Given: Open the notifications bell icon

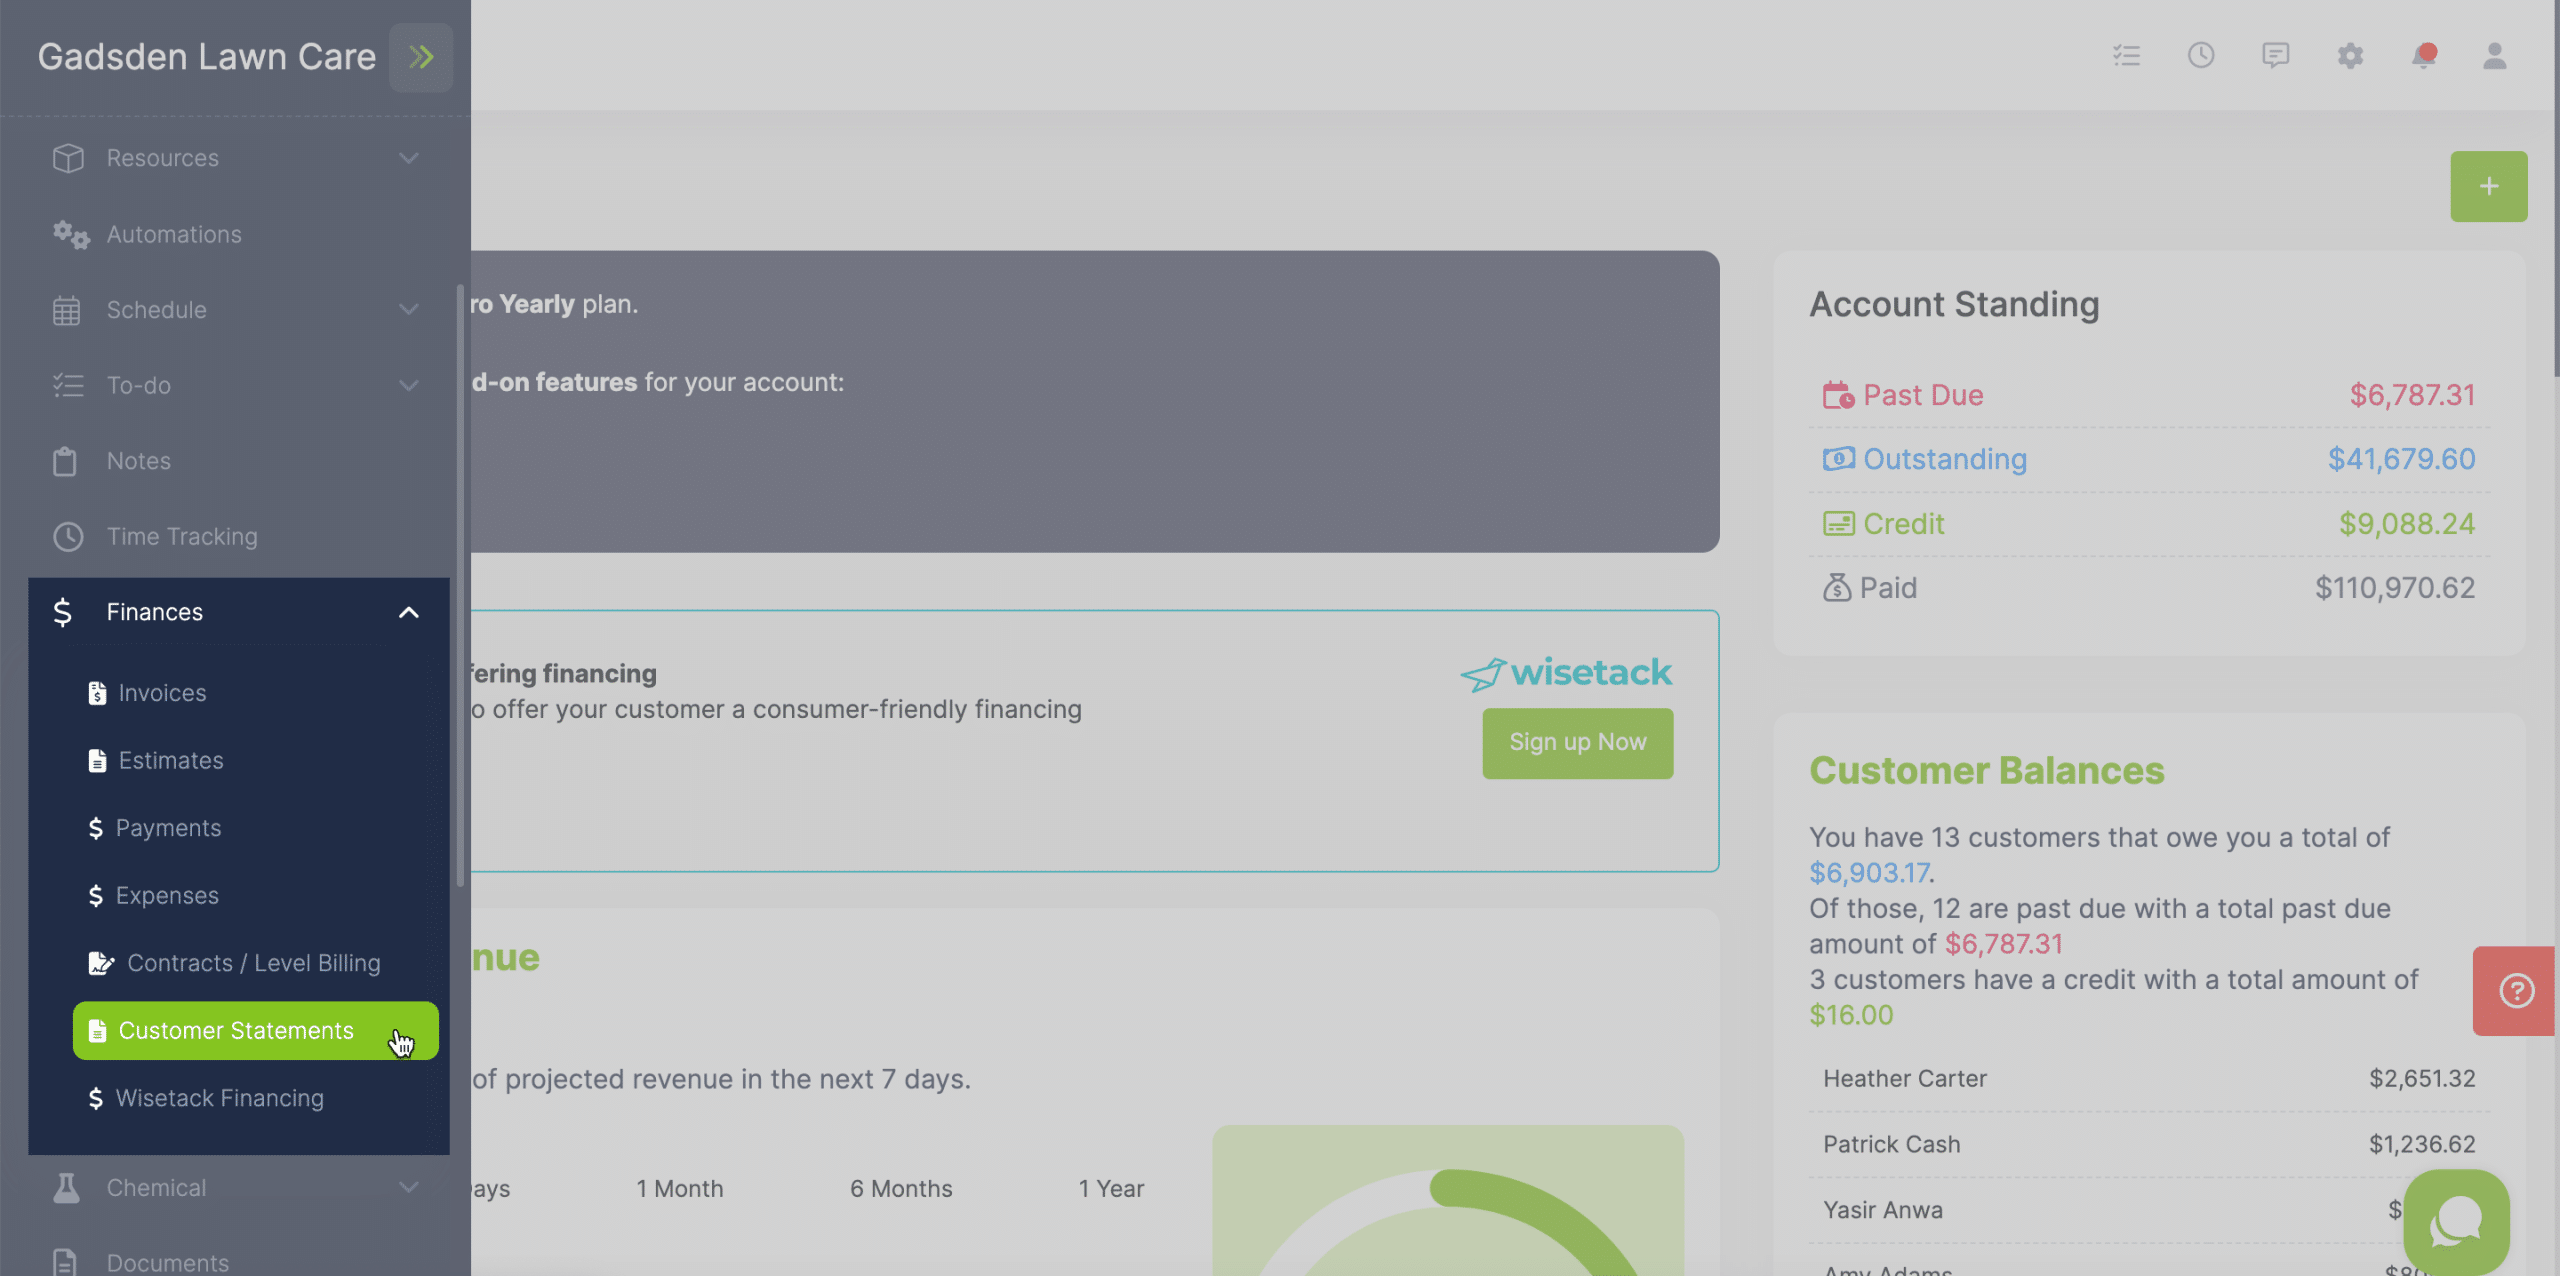Looking at the screenshot, I should click(x=2423, y=55).
